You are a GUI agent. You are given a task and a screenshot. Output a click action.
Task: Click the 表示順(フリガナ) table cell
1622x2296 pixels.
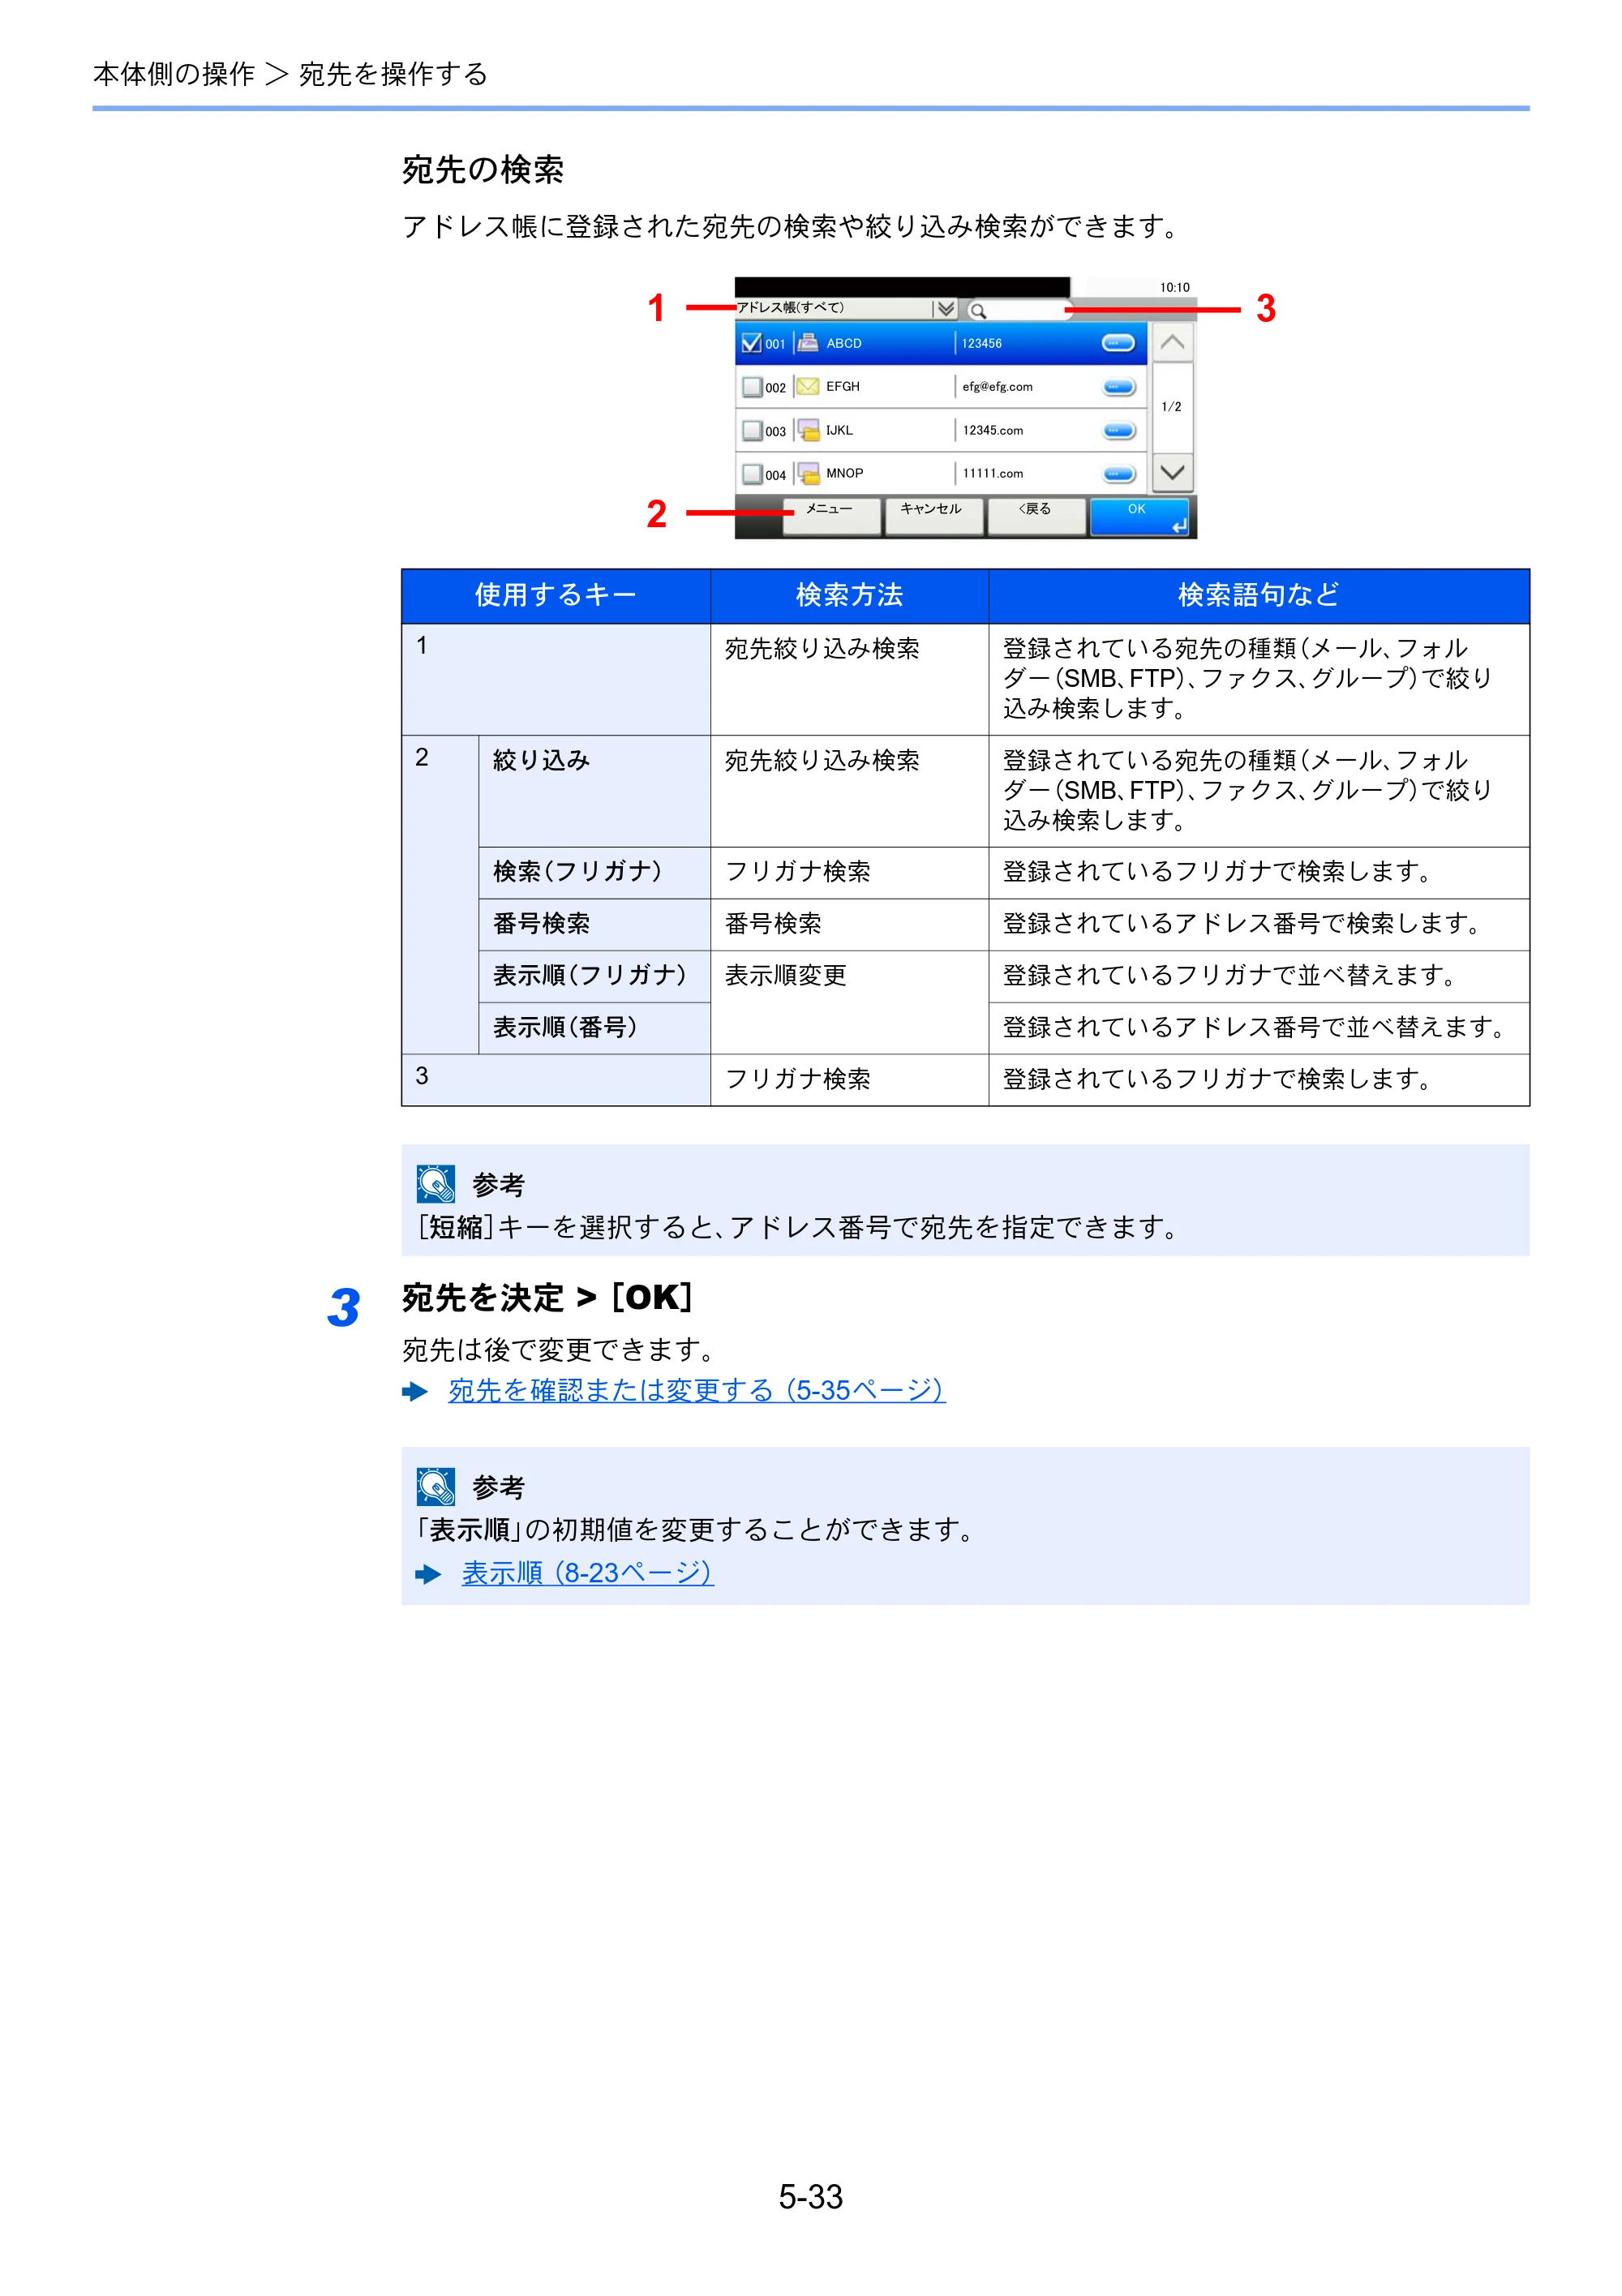[x=594, y=976]
